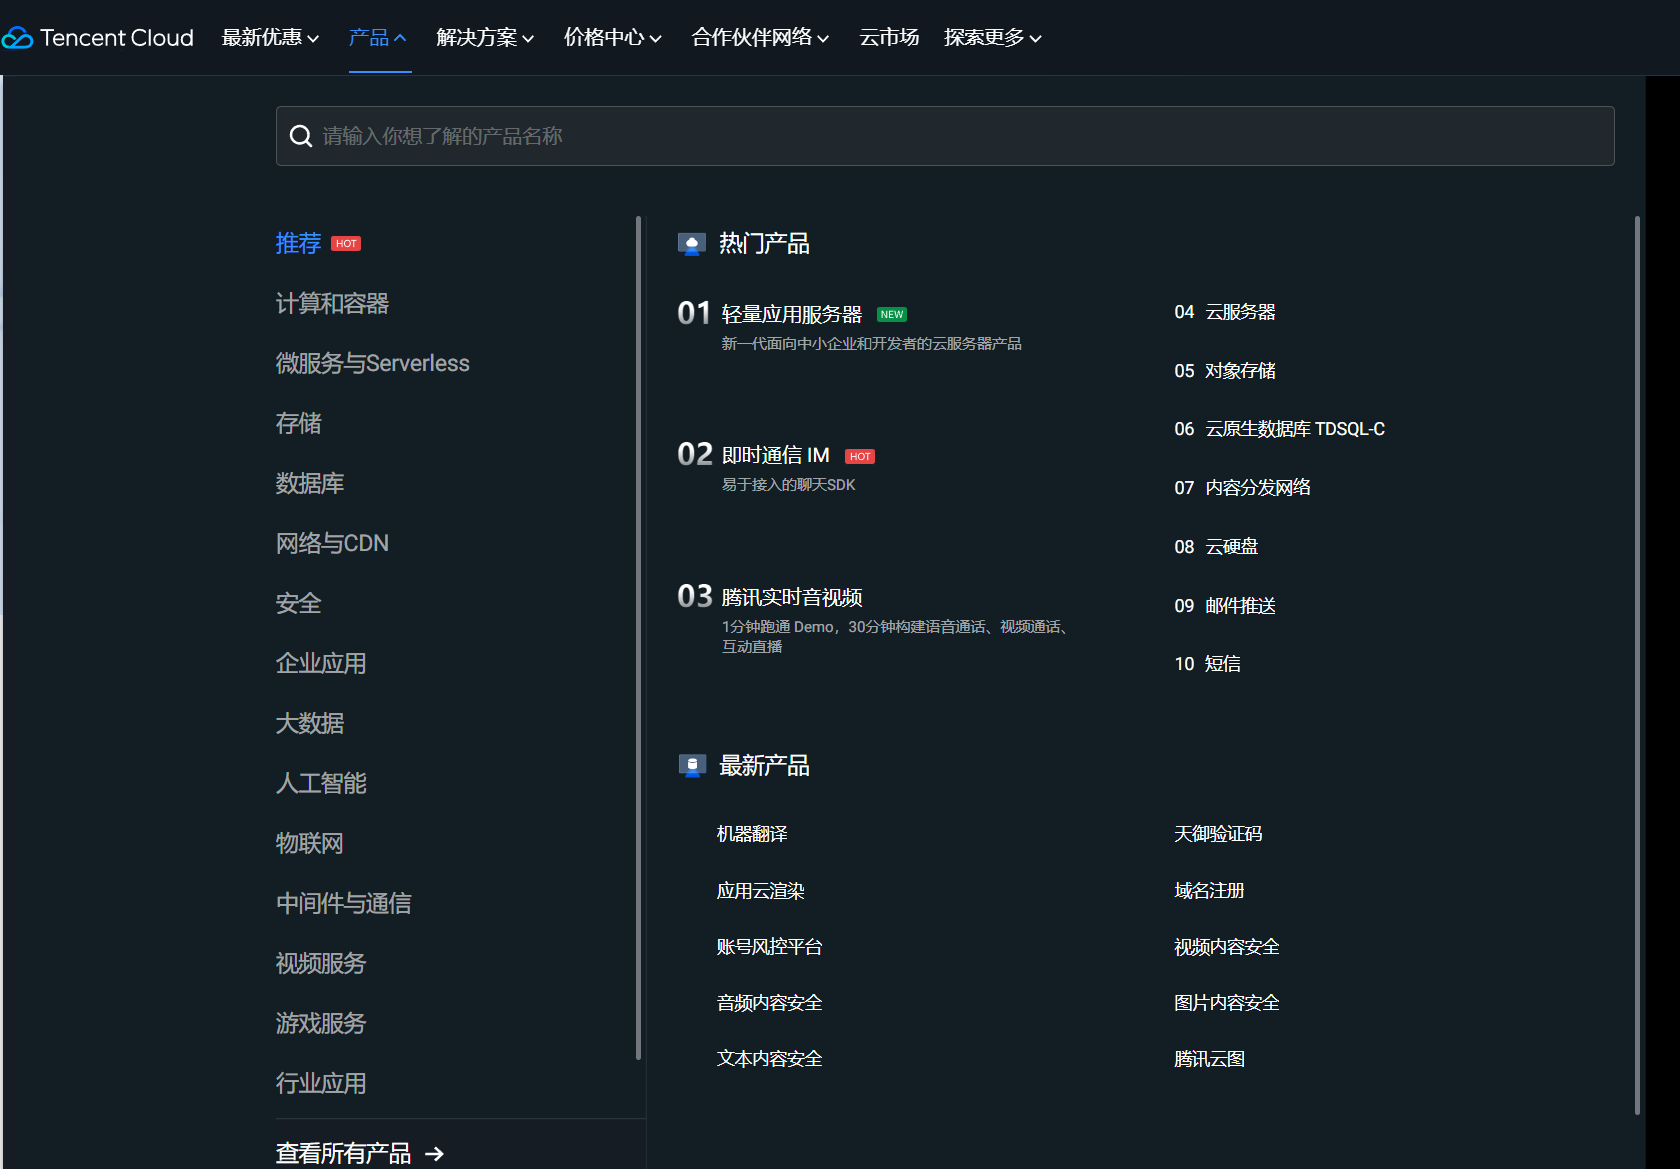Click the 最新产品 section icon
The image size is (1680, 1169).
click(x=692, y=766)
